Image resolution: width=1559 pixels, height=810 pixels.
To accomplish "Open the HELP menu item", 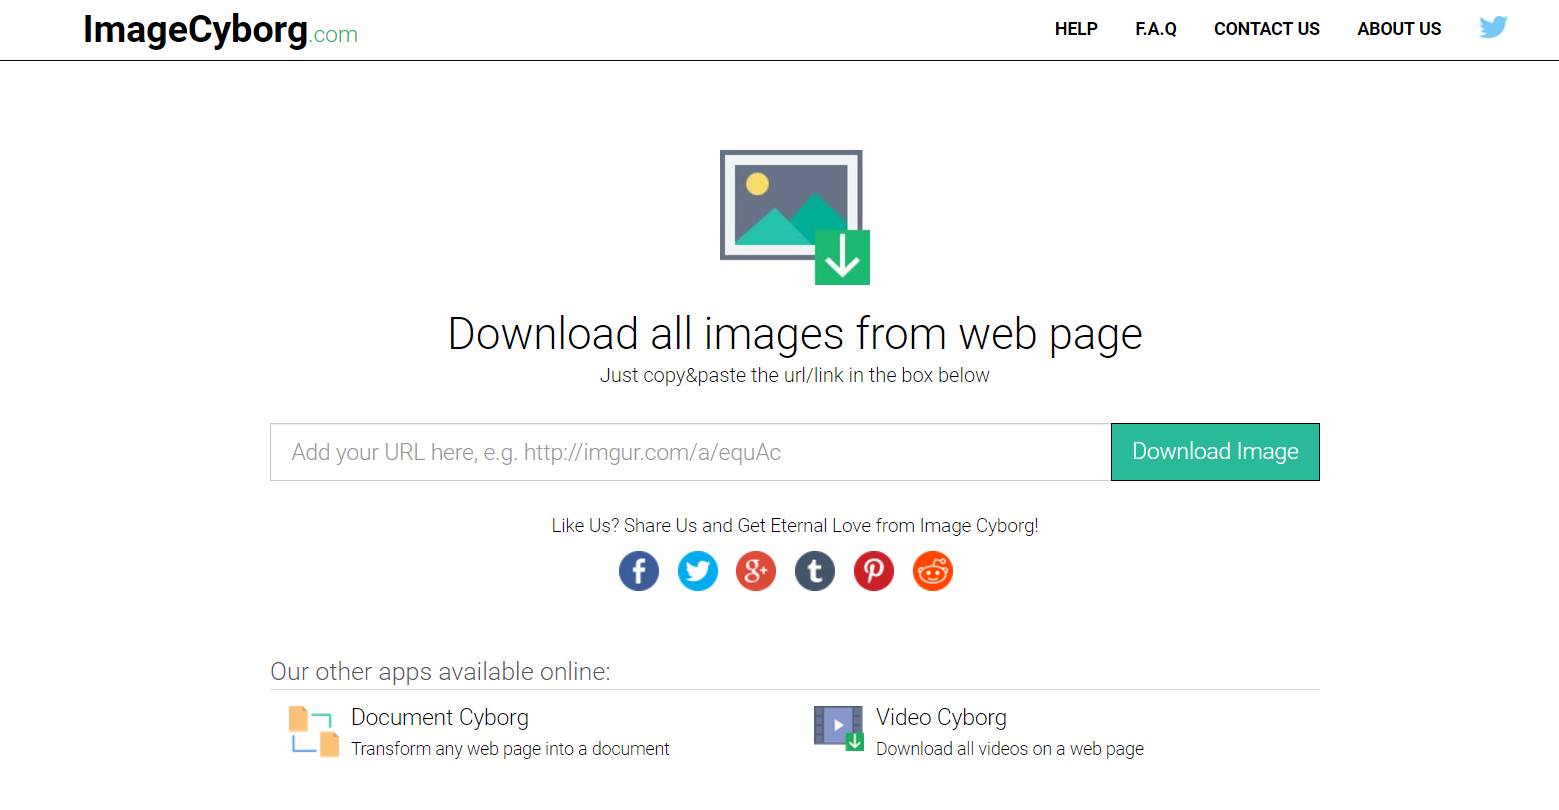I will pos(1076,29).
